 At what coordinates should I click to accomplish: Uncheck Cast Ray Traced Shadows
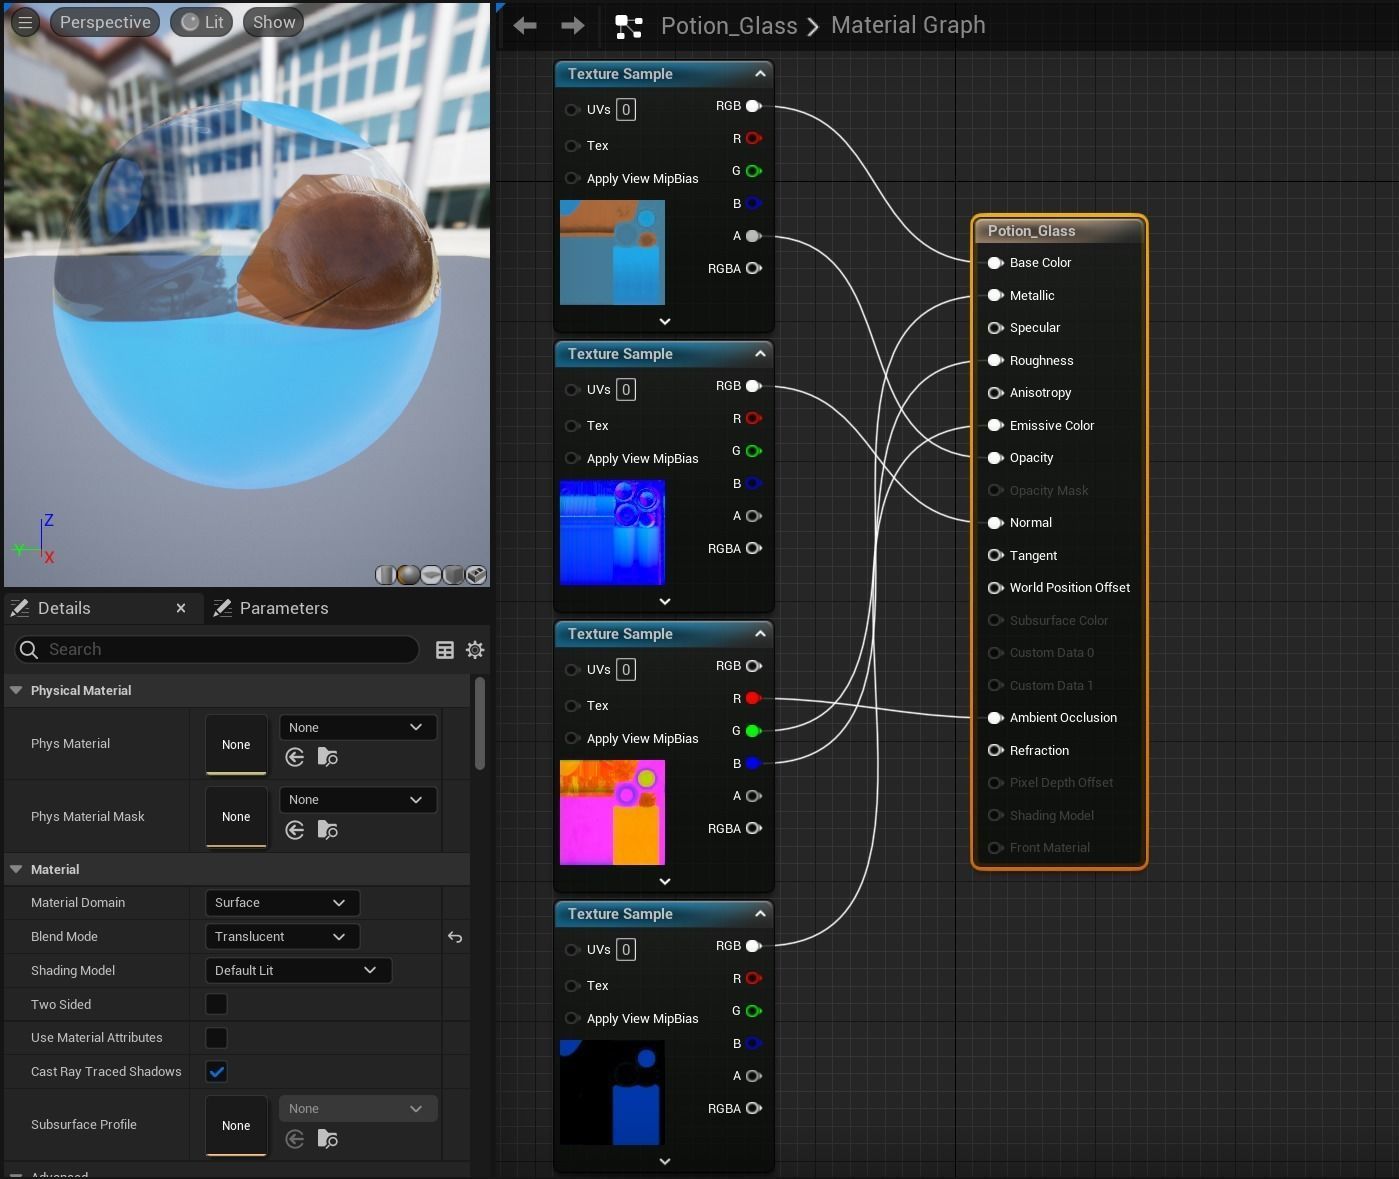[x=216, y=1072]
